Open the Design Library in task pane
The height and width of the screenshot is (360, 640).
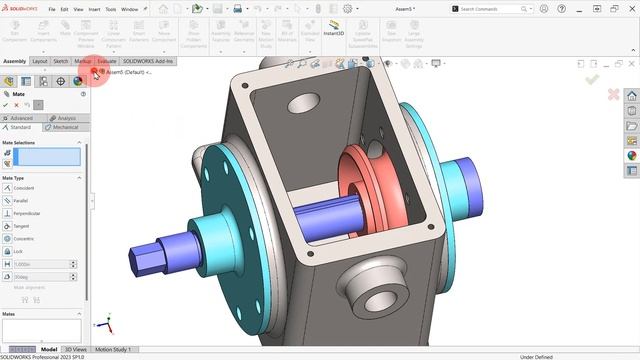[x=632, y=111]
